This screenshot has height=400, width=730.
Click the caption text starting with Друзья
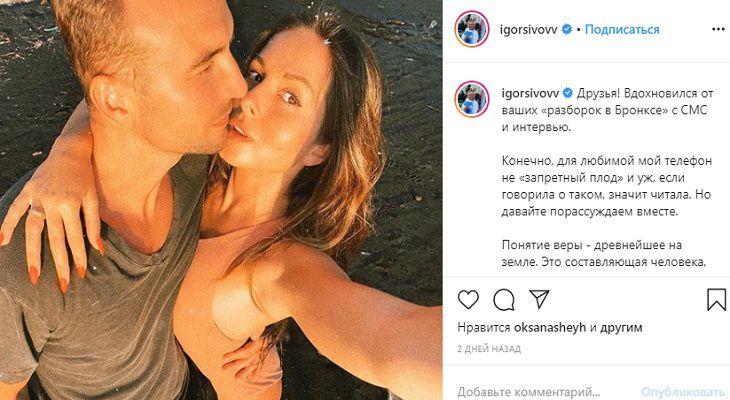click(x=607, y=110)
